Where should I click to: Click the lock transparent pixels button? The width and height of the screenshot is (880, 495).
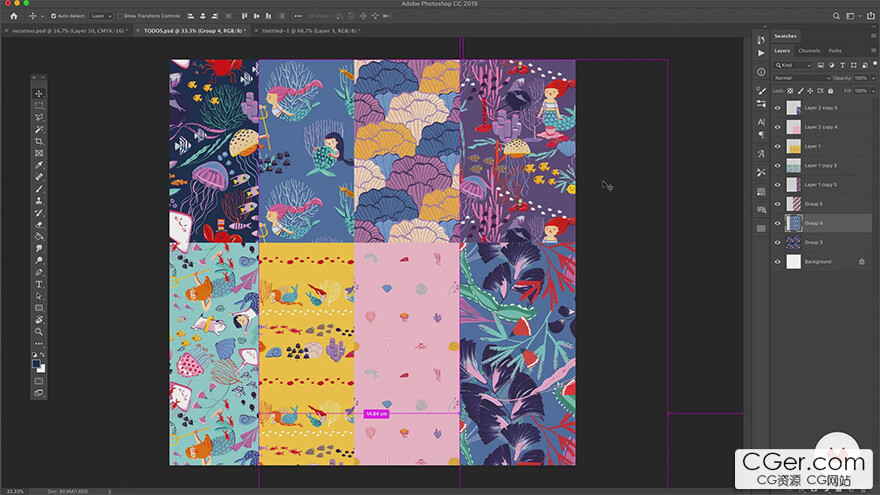coord(790,90)
